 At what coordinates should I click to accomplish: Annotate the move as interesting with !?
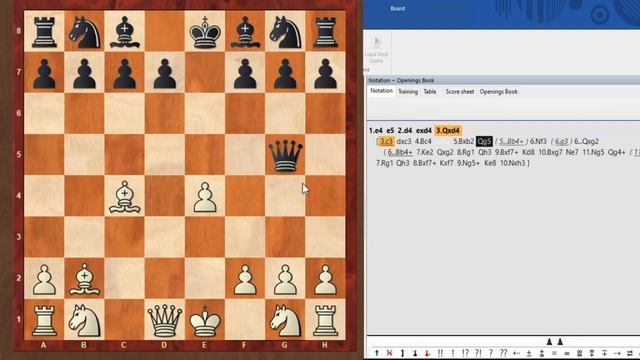(x=465, y=353)
